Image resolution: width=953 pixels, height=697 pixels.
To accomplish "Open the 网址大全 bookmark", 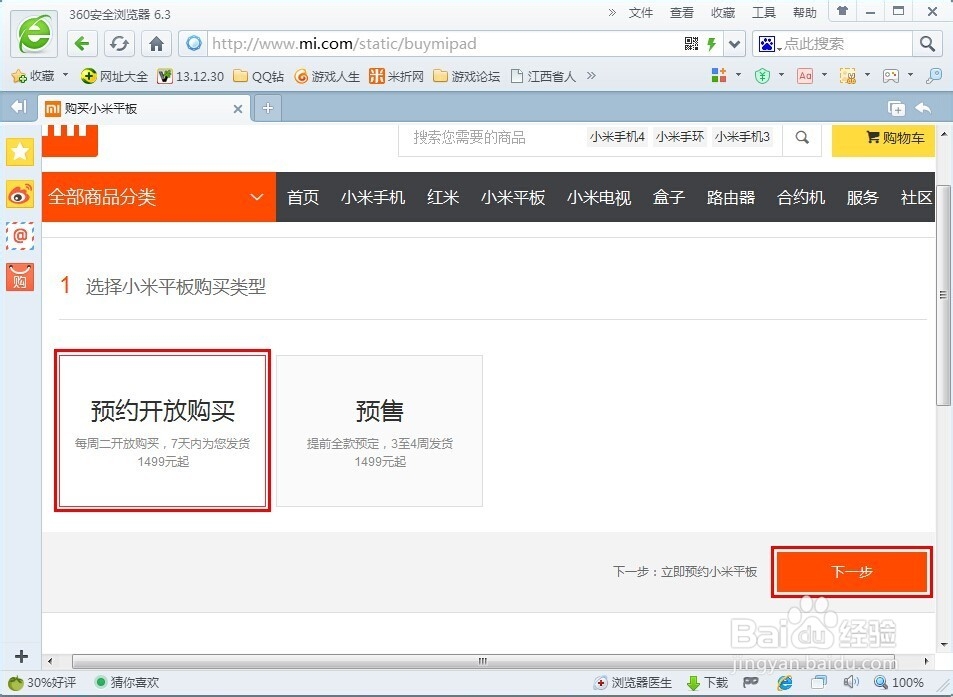I will (x=114, y=76).
